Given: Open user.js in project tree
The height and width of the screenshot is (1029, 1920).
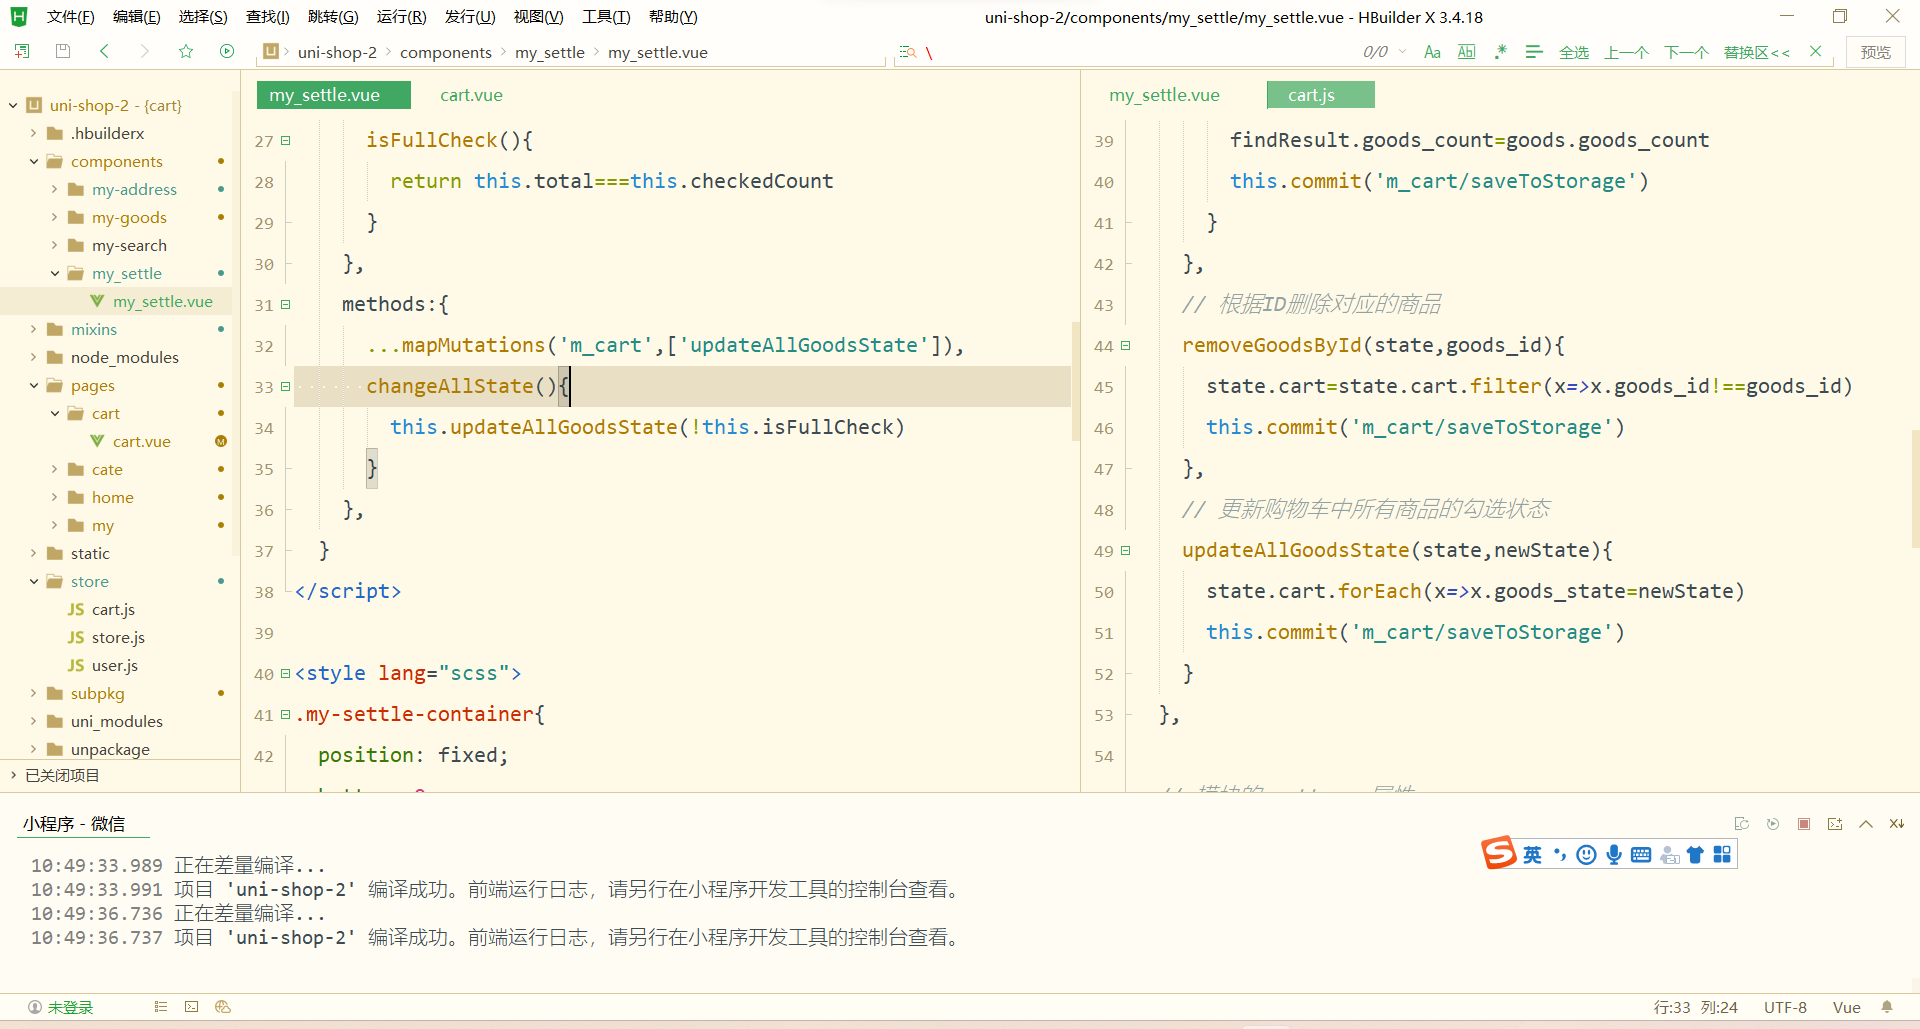Looking at the screenshot, I should [x=115, y=665].
